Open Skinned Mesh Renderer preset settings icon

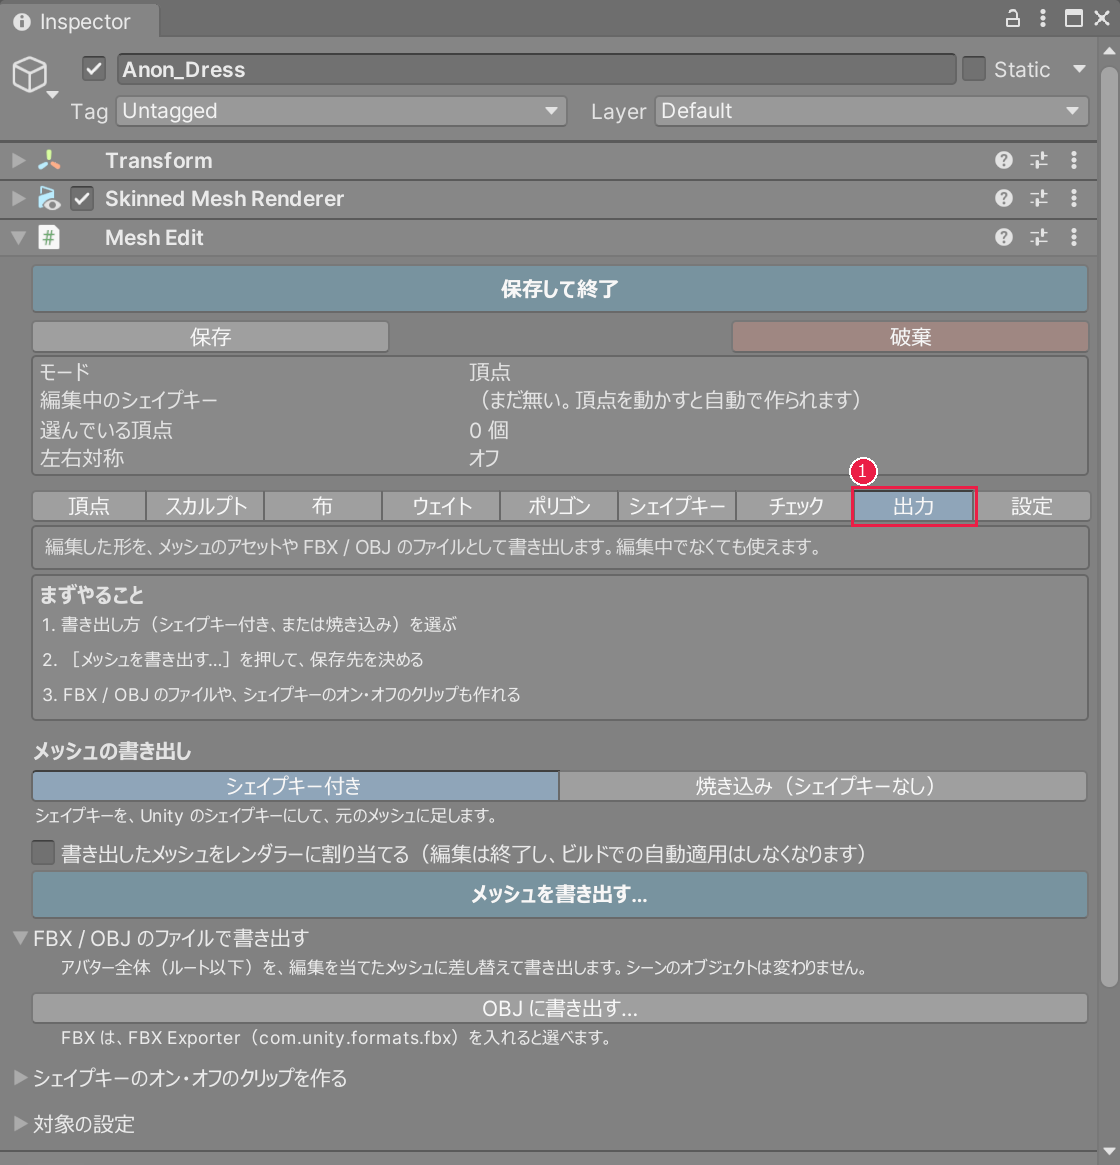pyautogui.click(x=1038, y=198)
